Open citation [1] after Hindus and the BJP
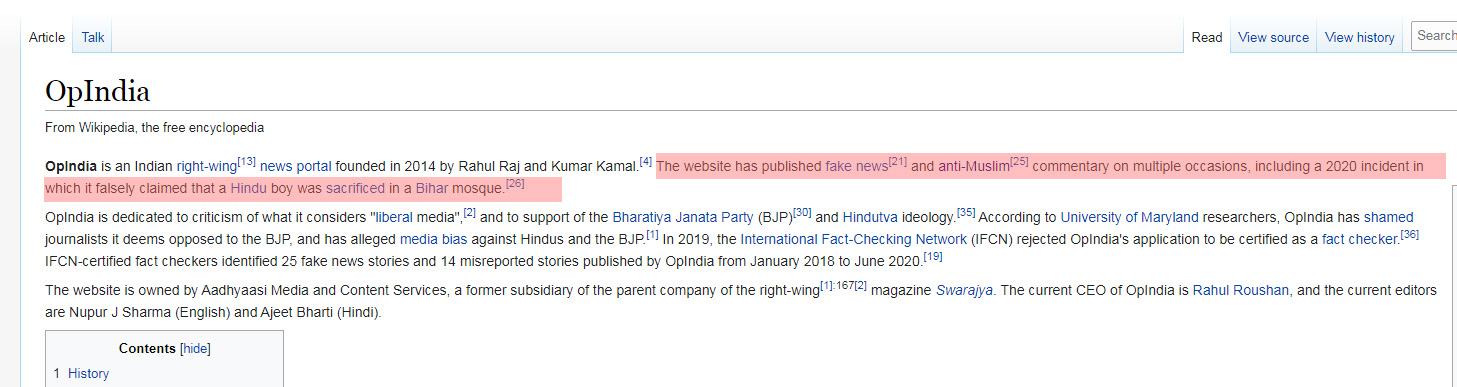Image resolution: width=1457 pixels, height=387 pixels. click(x=652, y=233)
